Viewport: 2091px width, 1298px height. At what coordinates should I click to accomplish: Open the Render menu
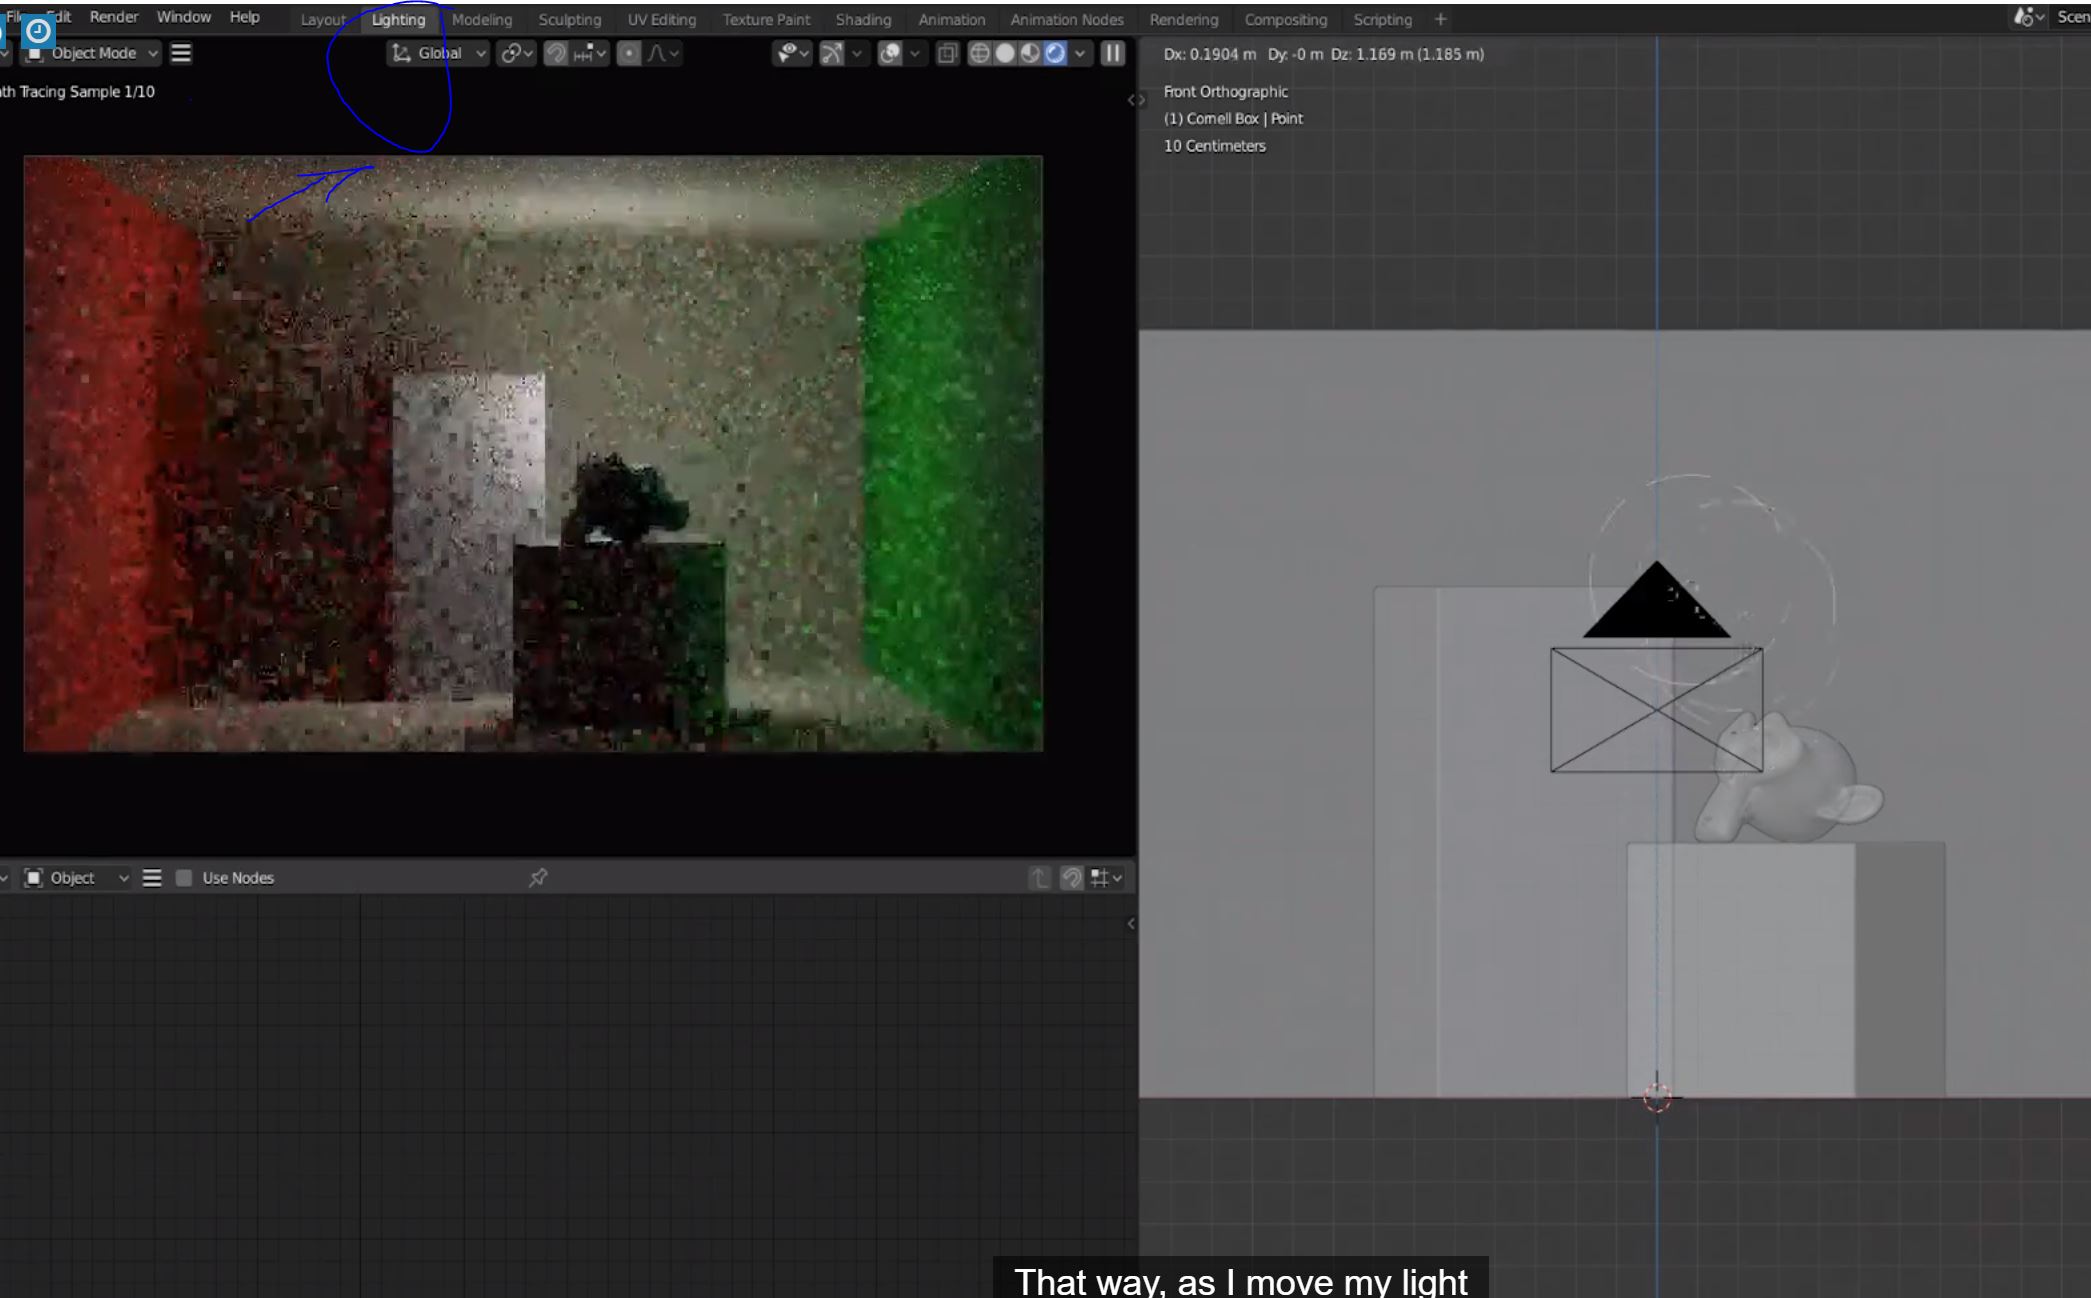click(x=114, y=17)
